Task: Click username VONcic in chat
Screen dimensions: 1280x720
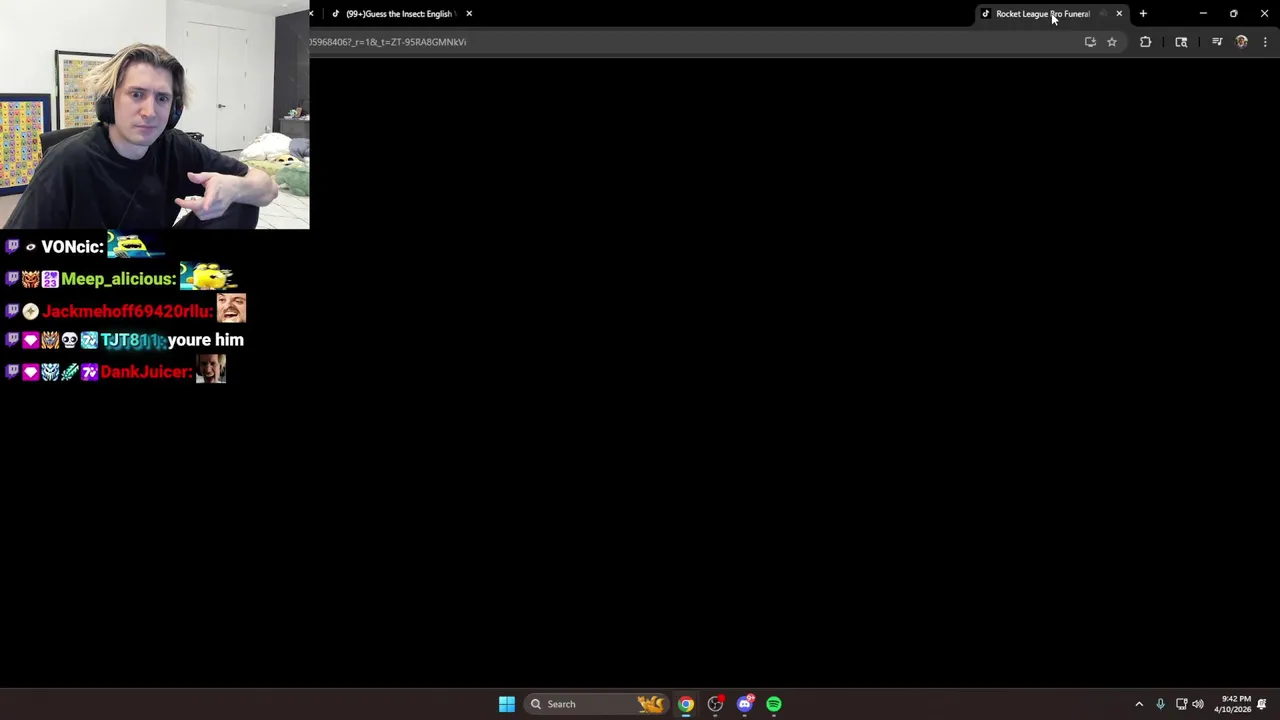Action: [70, 247]
